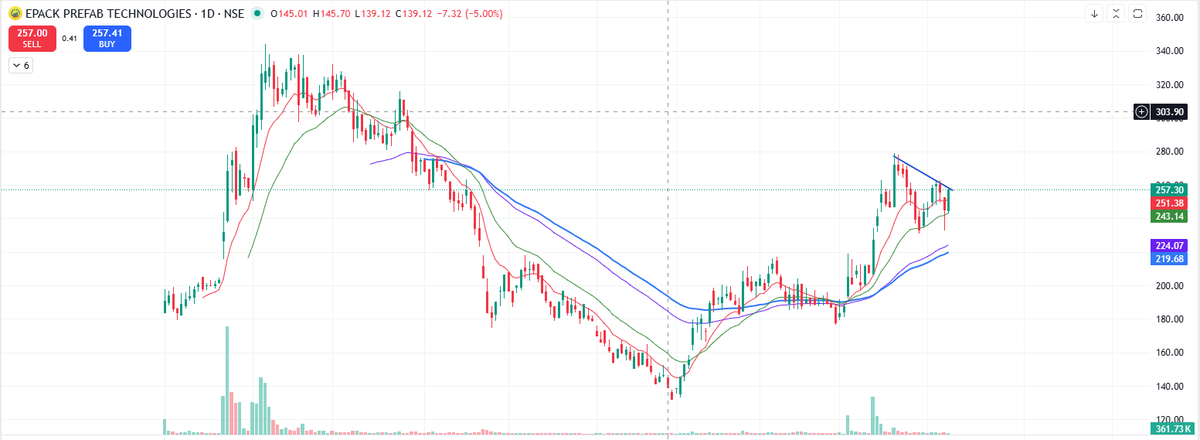Click the −7.32 (−5.00%) change value

click(x=469, y=14)
